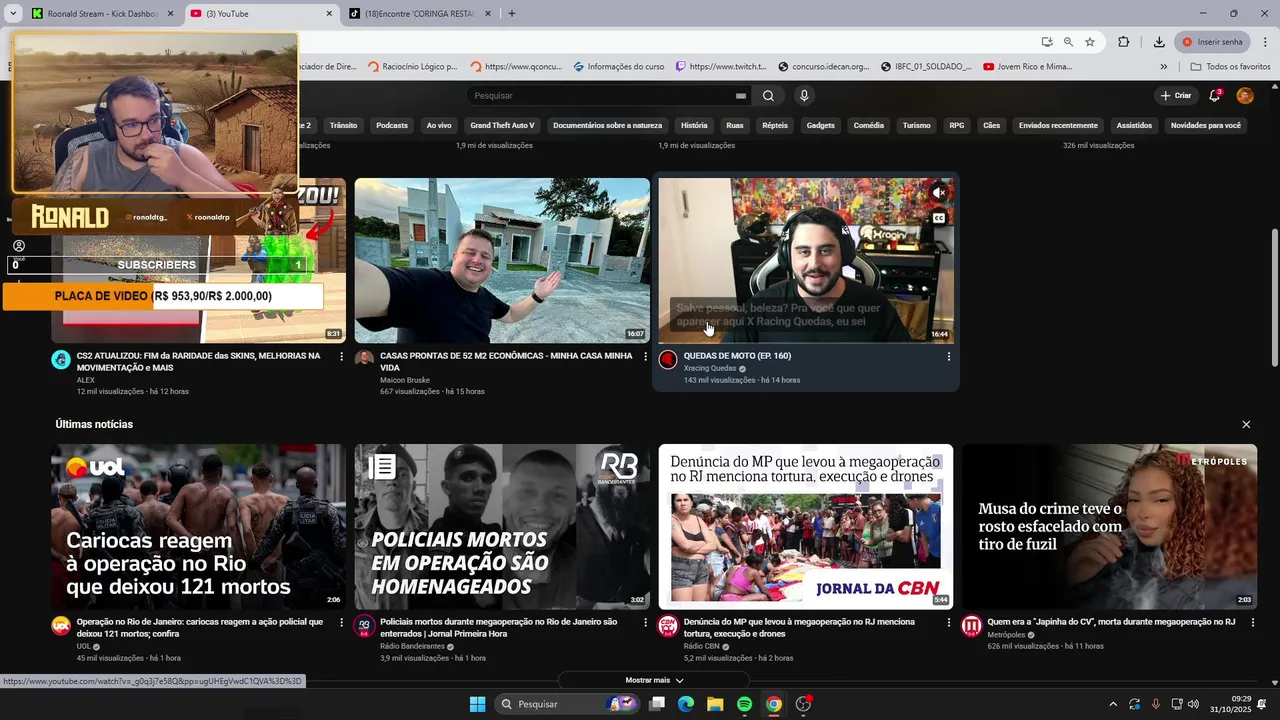The image size is (1280, 720).
Task: Close the YouTube browser tab
Action: (x=330, y=14)
